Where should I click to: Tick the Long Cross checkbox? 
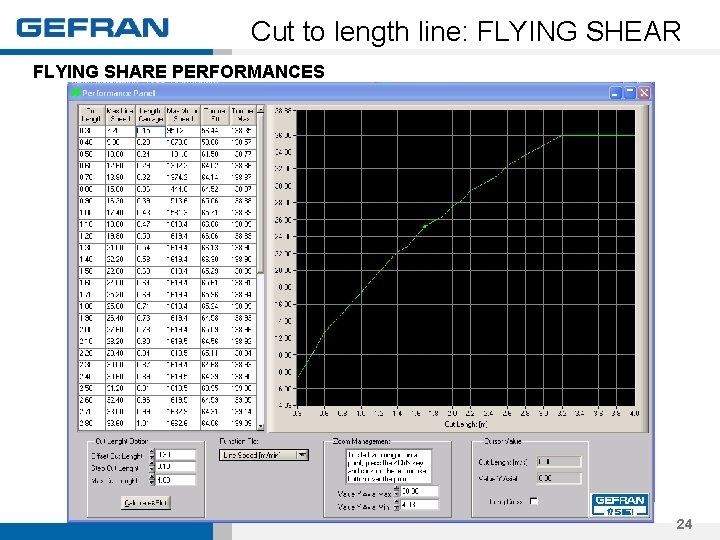point(534,501)
